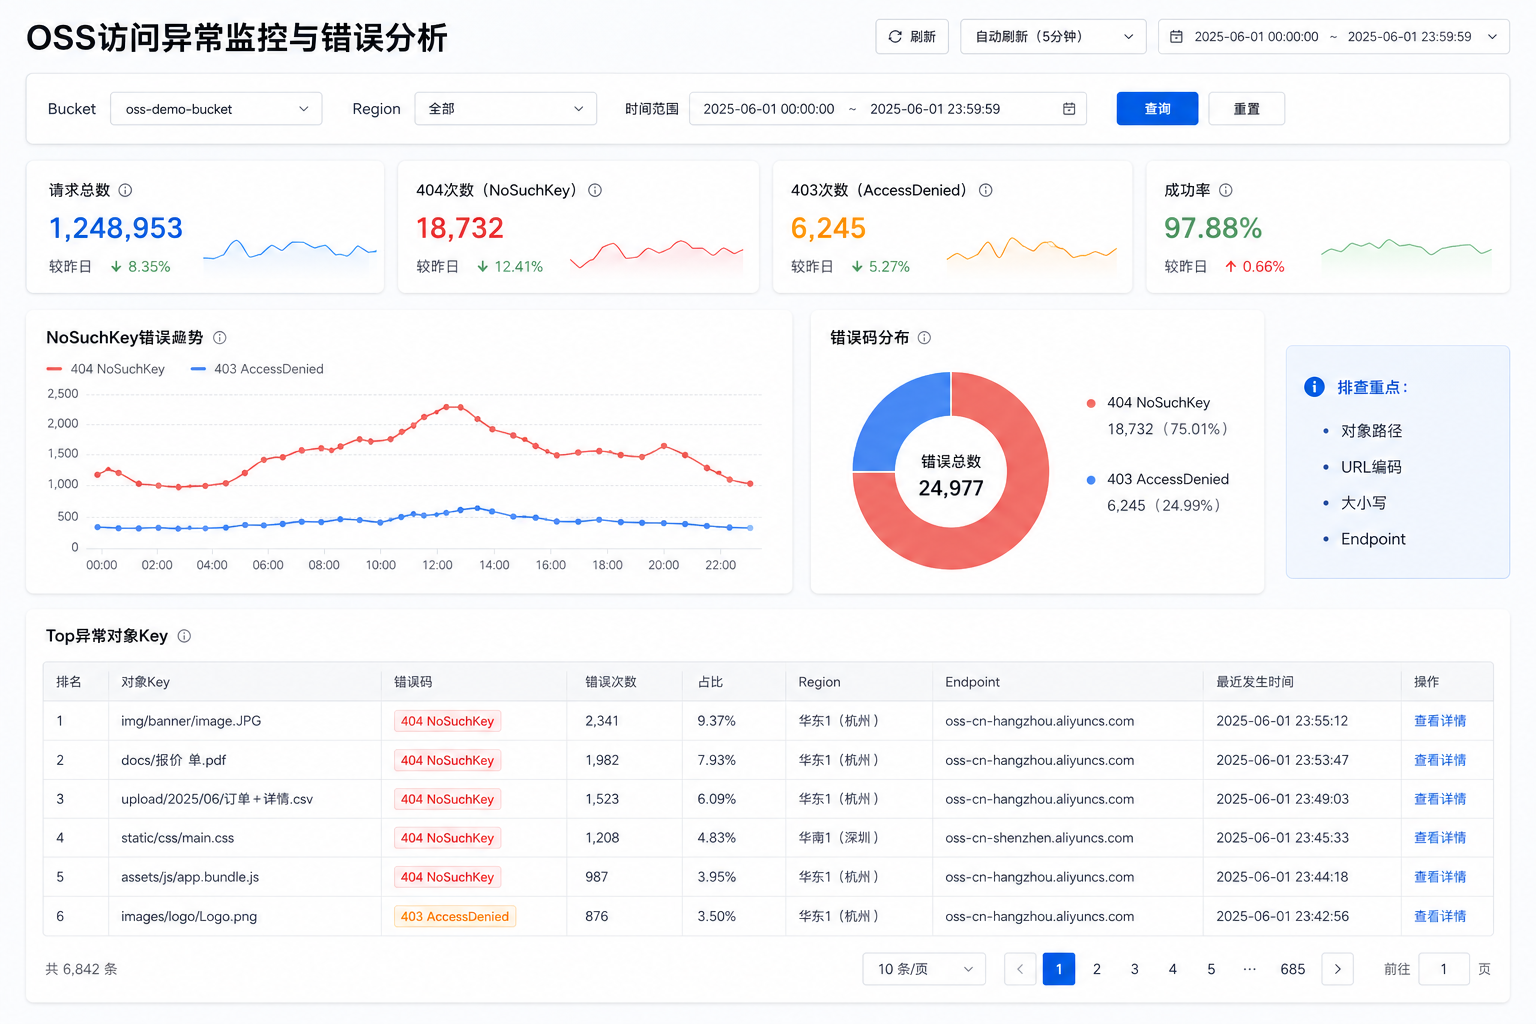Open 10 条/页 page size dropdown
The height and width of the screenshot is (1024, 1536).
pyautogui.click(x=924, y=969)
